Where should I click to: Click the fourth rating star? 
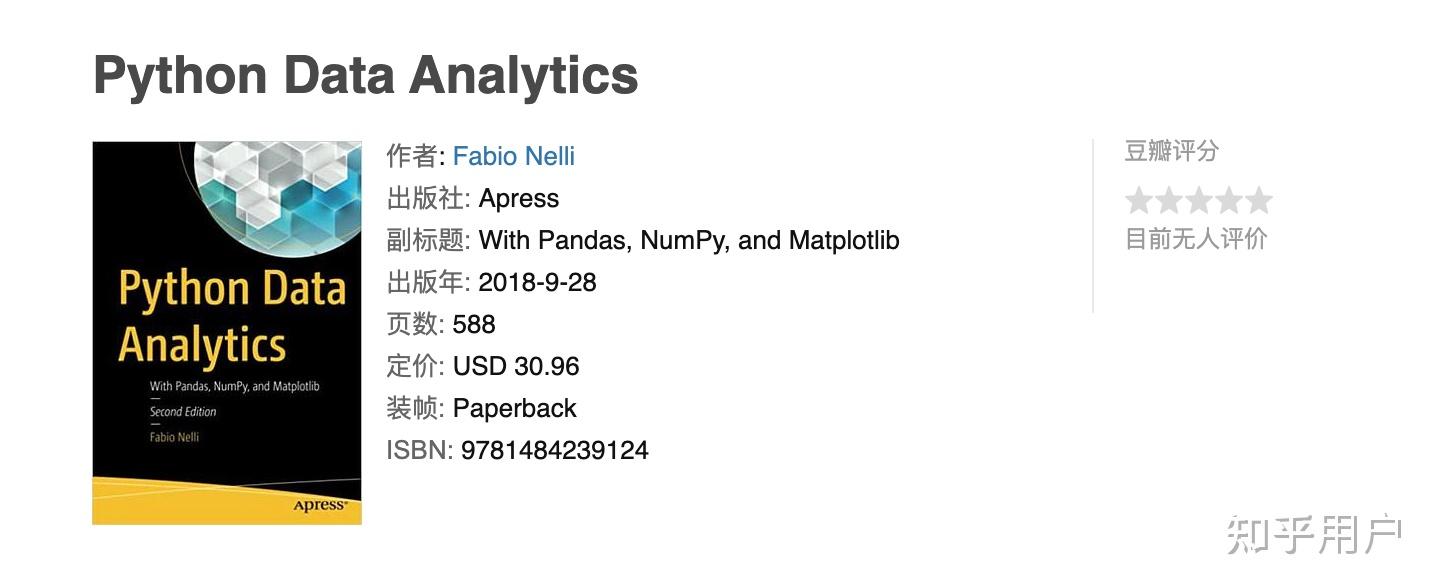coord(1229,200)
